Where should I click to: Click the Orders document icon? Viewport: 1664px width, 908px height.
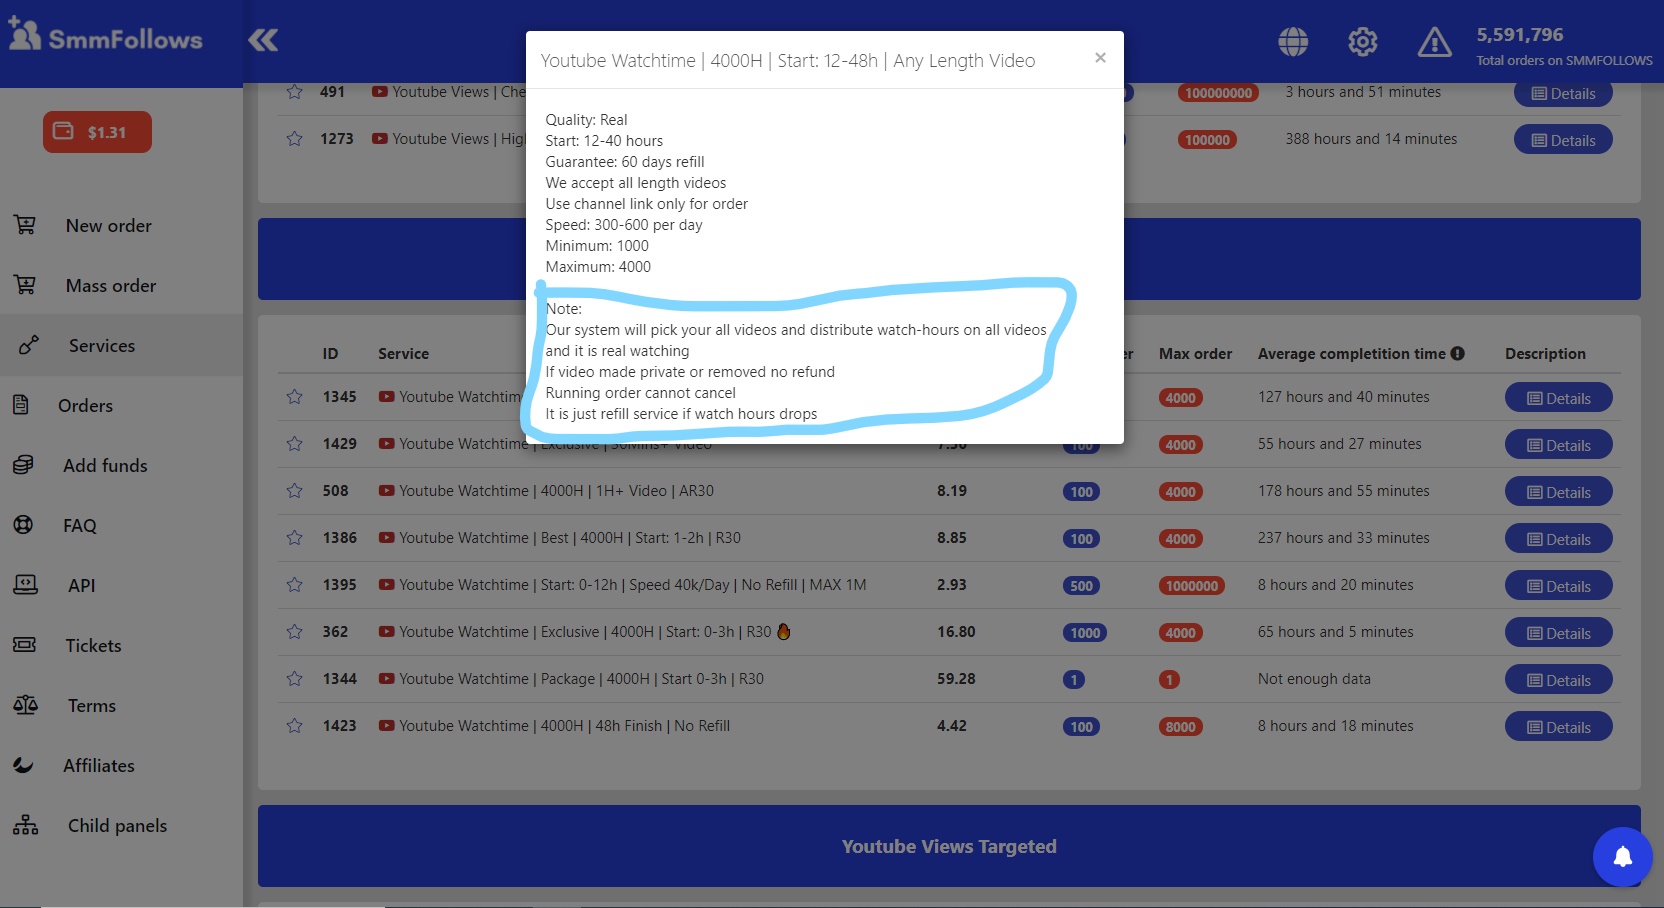click(x=20, y=405)
